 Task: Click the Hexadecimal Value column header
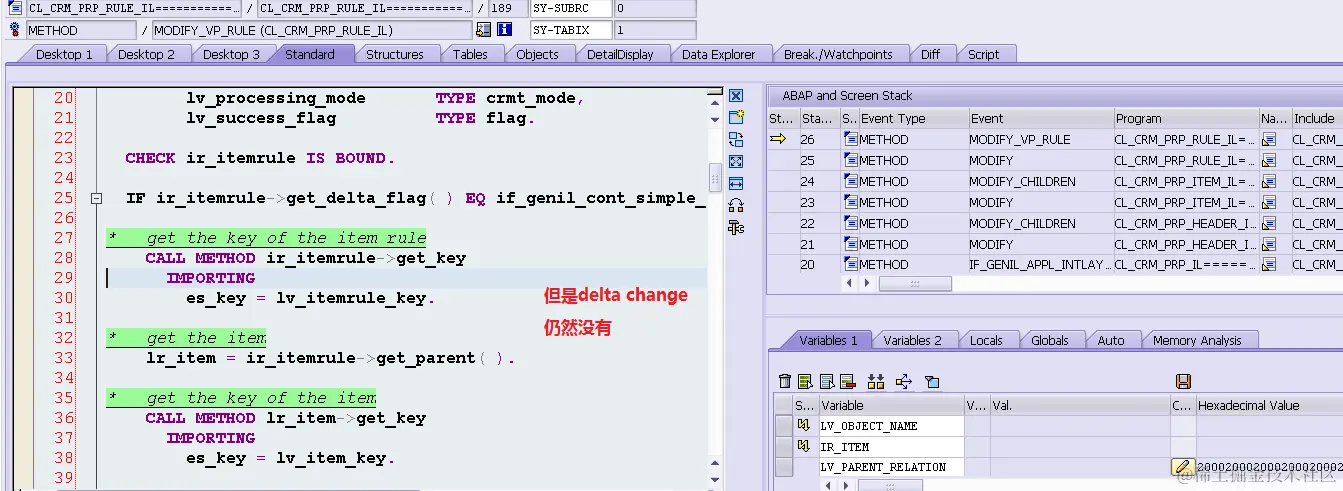[x=1269, y=405]
